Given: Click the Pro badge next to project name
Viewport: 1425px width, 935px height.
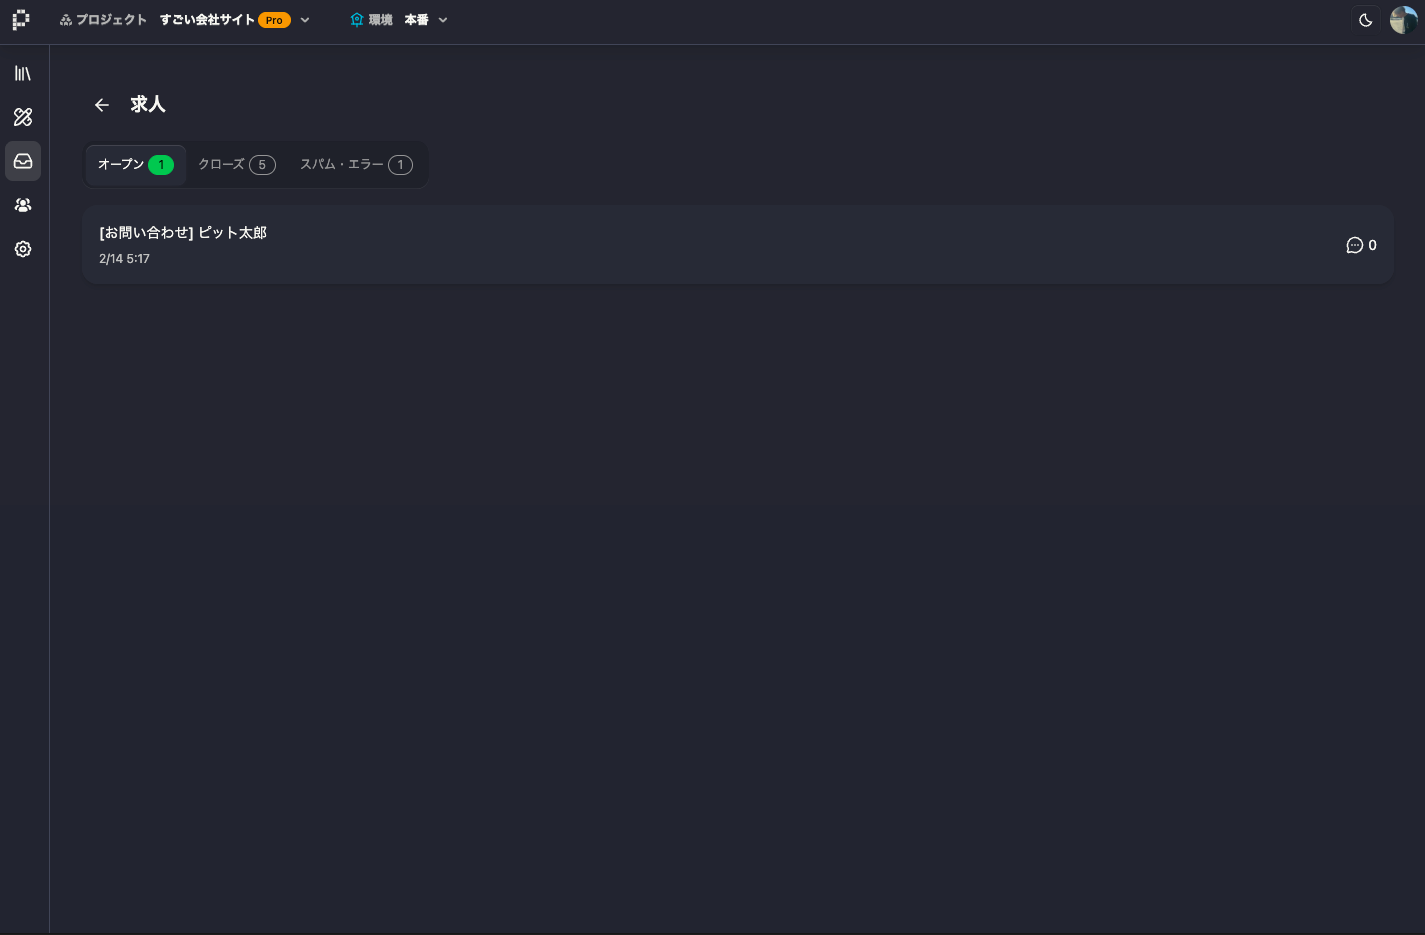Looking at the screenshot, I should pyautogui.click(x=274, y=20).
